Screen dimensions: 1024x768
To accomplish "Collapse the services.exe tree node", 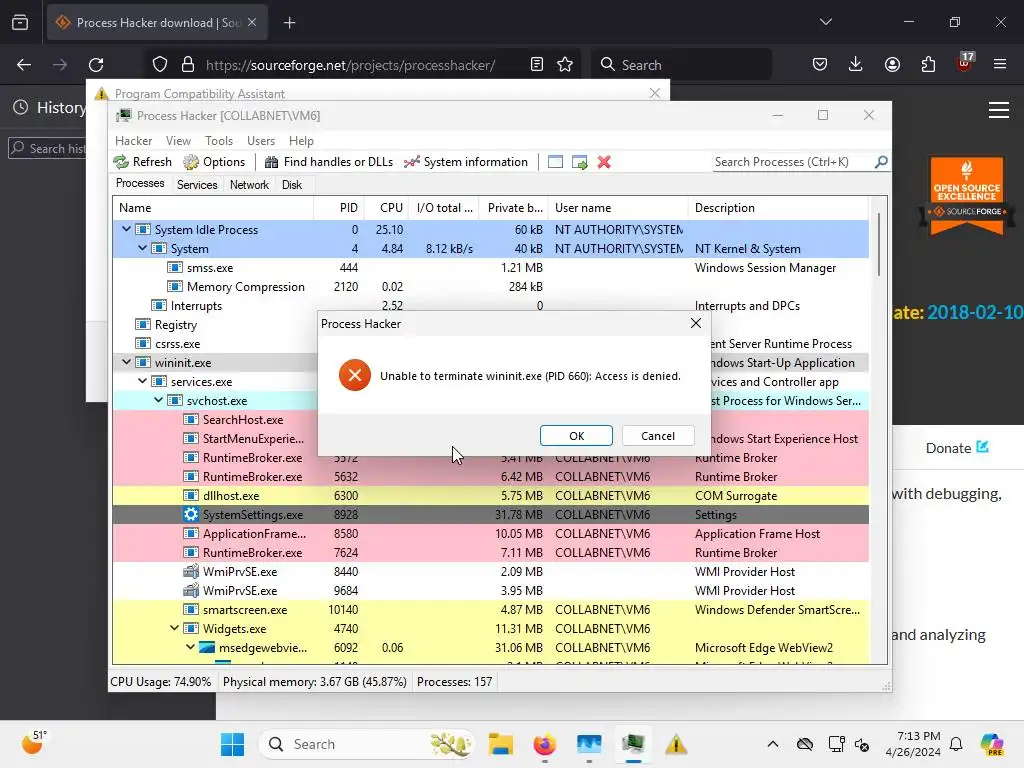I will point(142,381).
